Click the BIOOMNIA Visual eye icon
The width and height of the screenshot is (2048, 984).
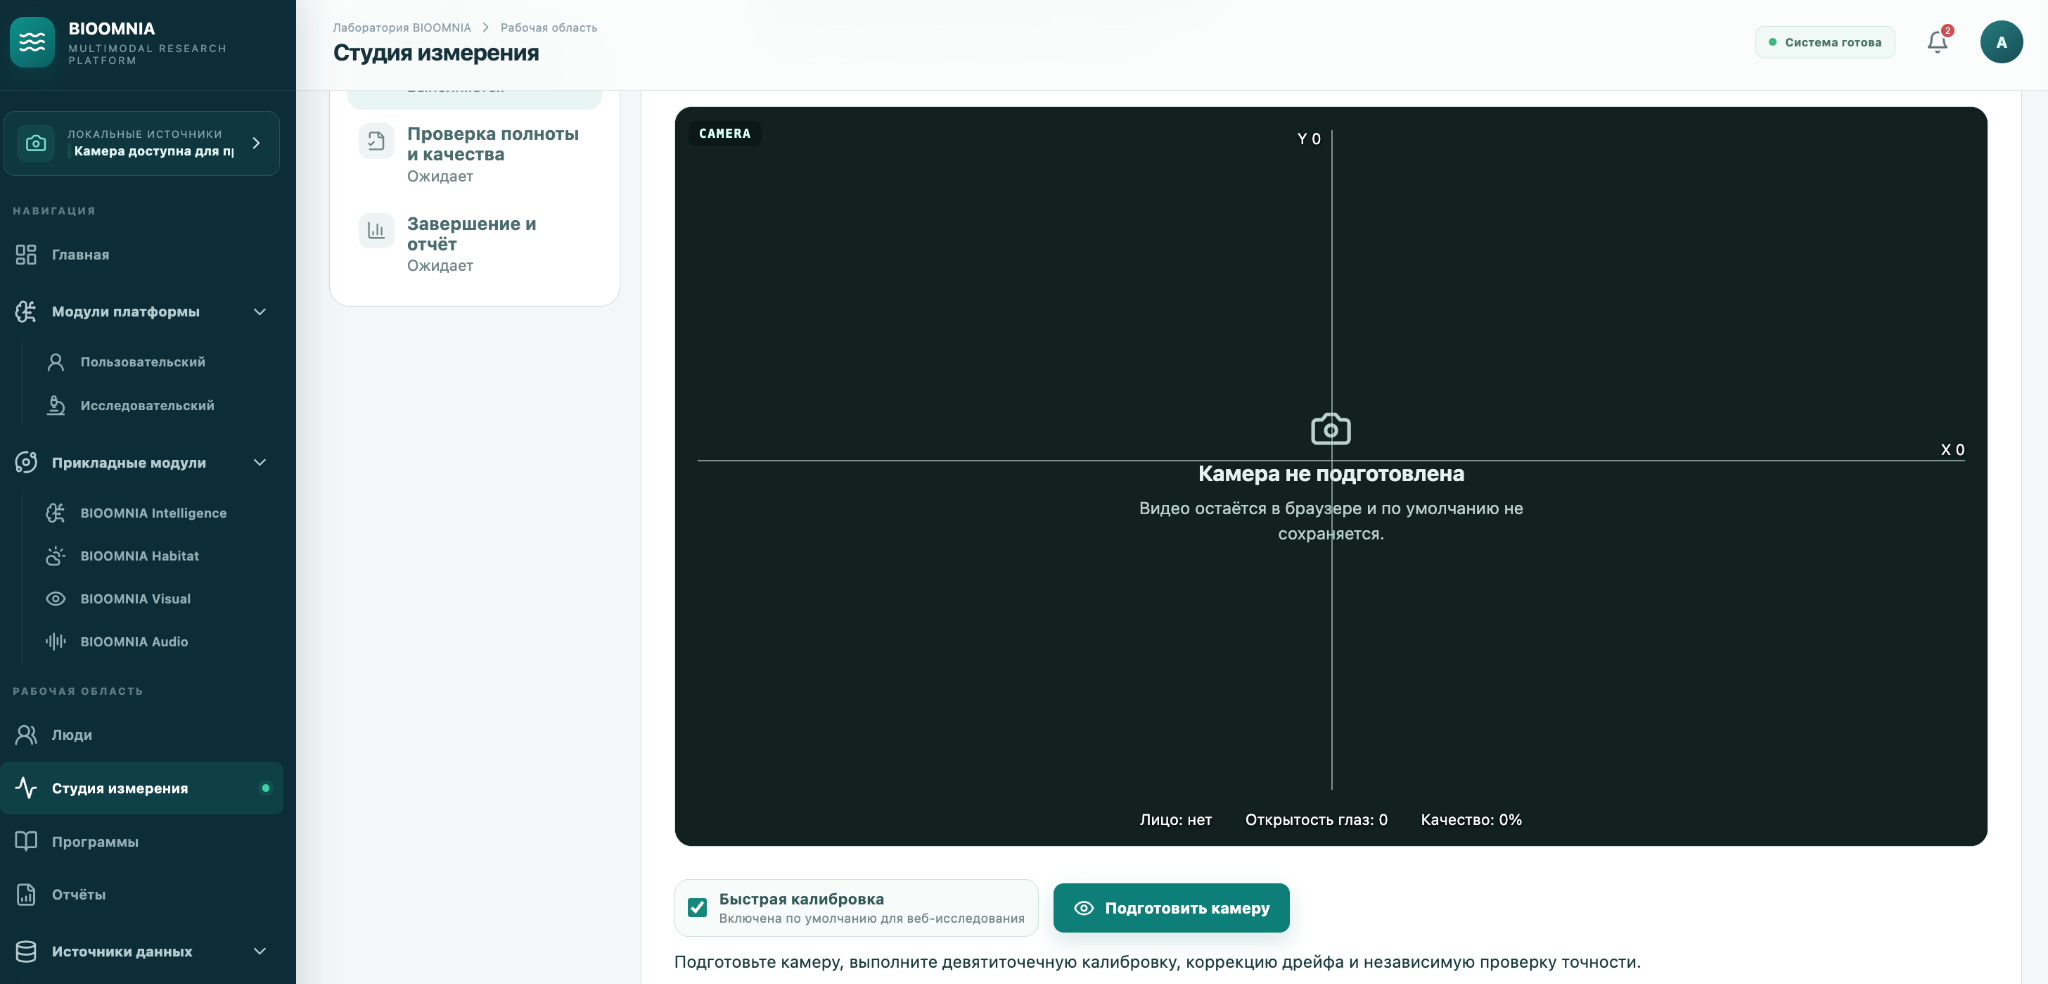click(x=56, y=599)
